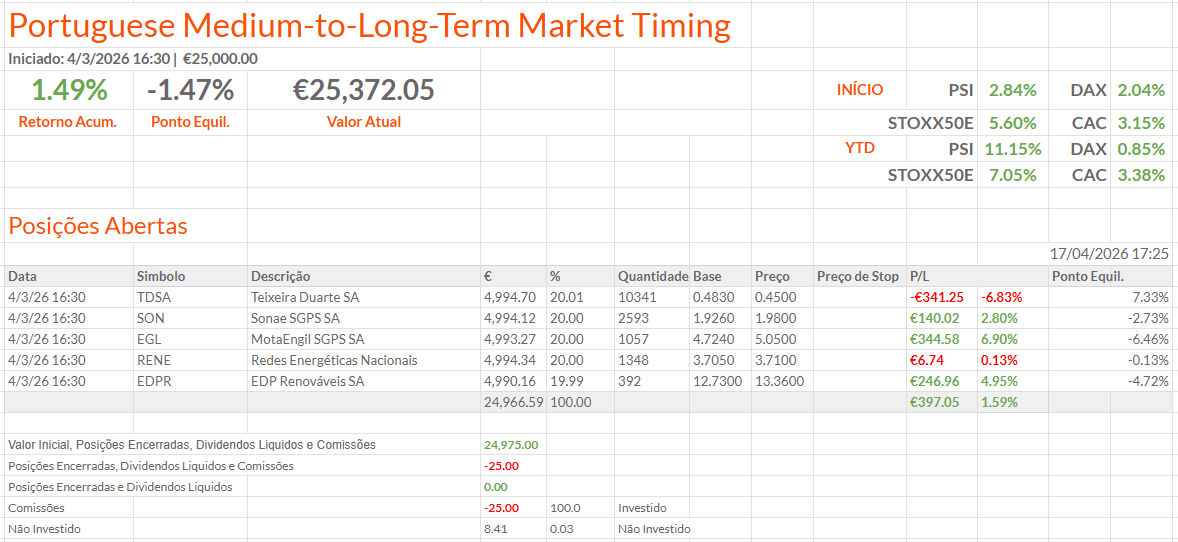Screen dimensions: 1178x542
Task: Select the -1.47% break-even value
Action: click(190, 91)
